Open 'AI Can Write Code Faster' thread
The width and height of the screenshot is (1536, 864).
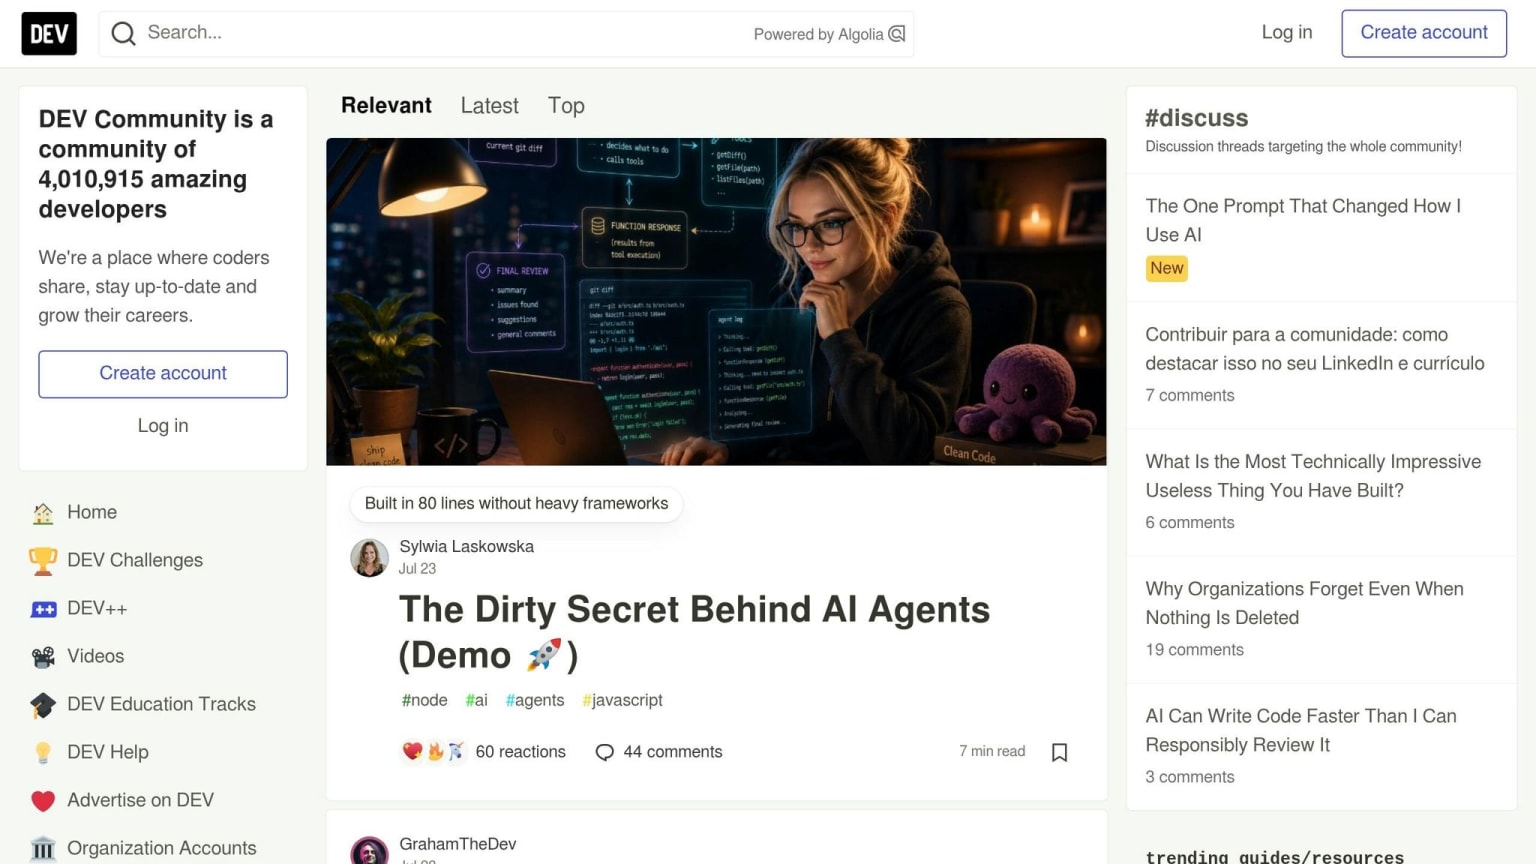point(1301,730)
